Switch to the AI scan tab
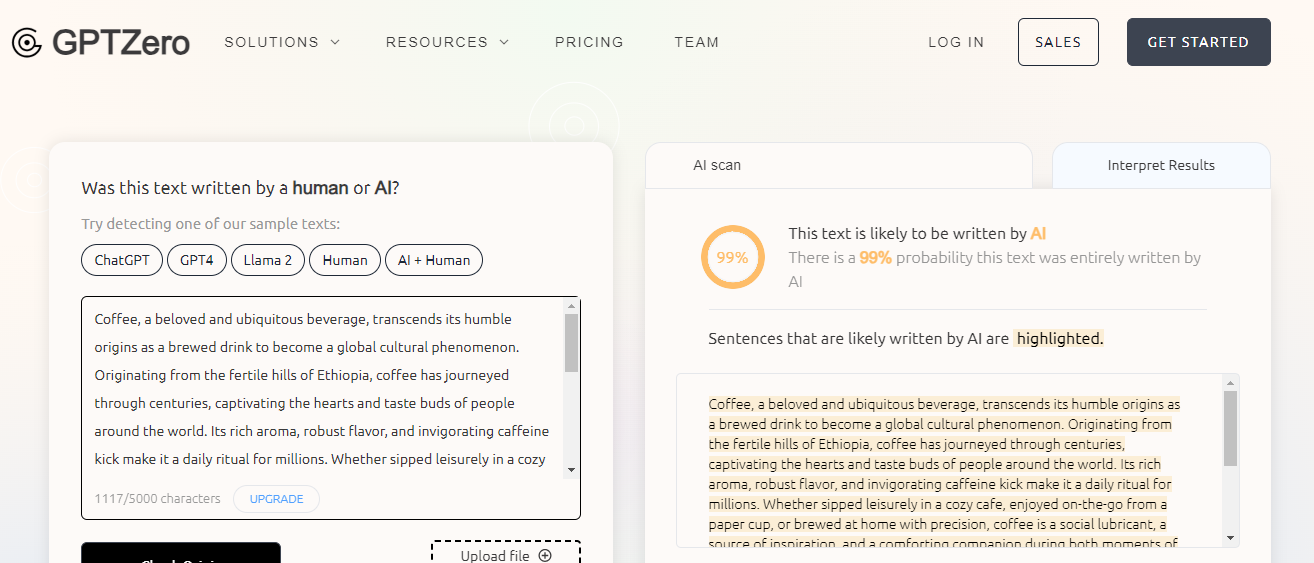Viewport: 1314px width, 563px height. (838, 165)
